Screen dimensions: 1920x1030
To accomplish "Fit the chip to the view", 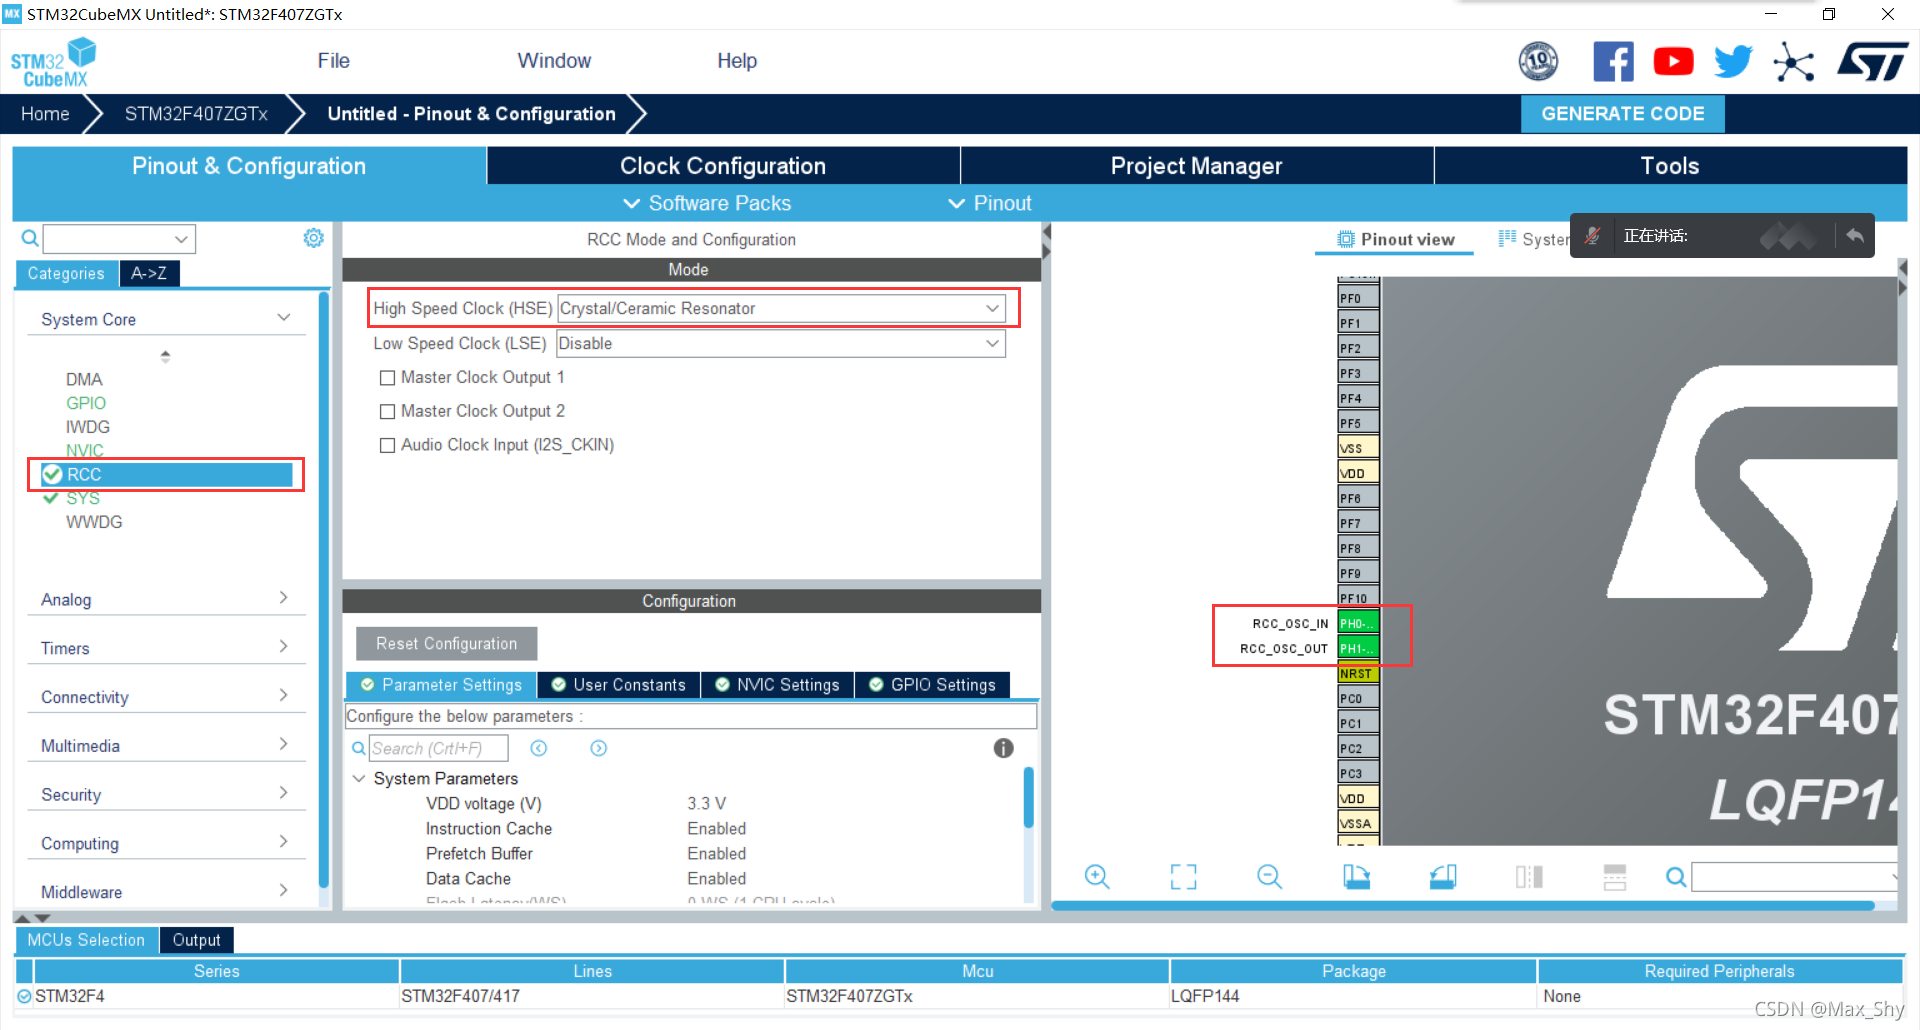I will pos(1183,877).
